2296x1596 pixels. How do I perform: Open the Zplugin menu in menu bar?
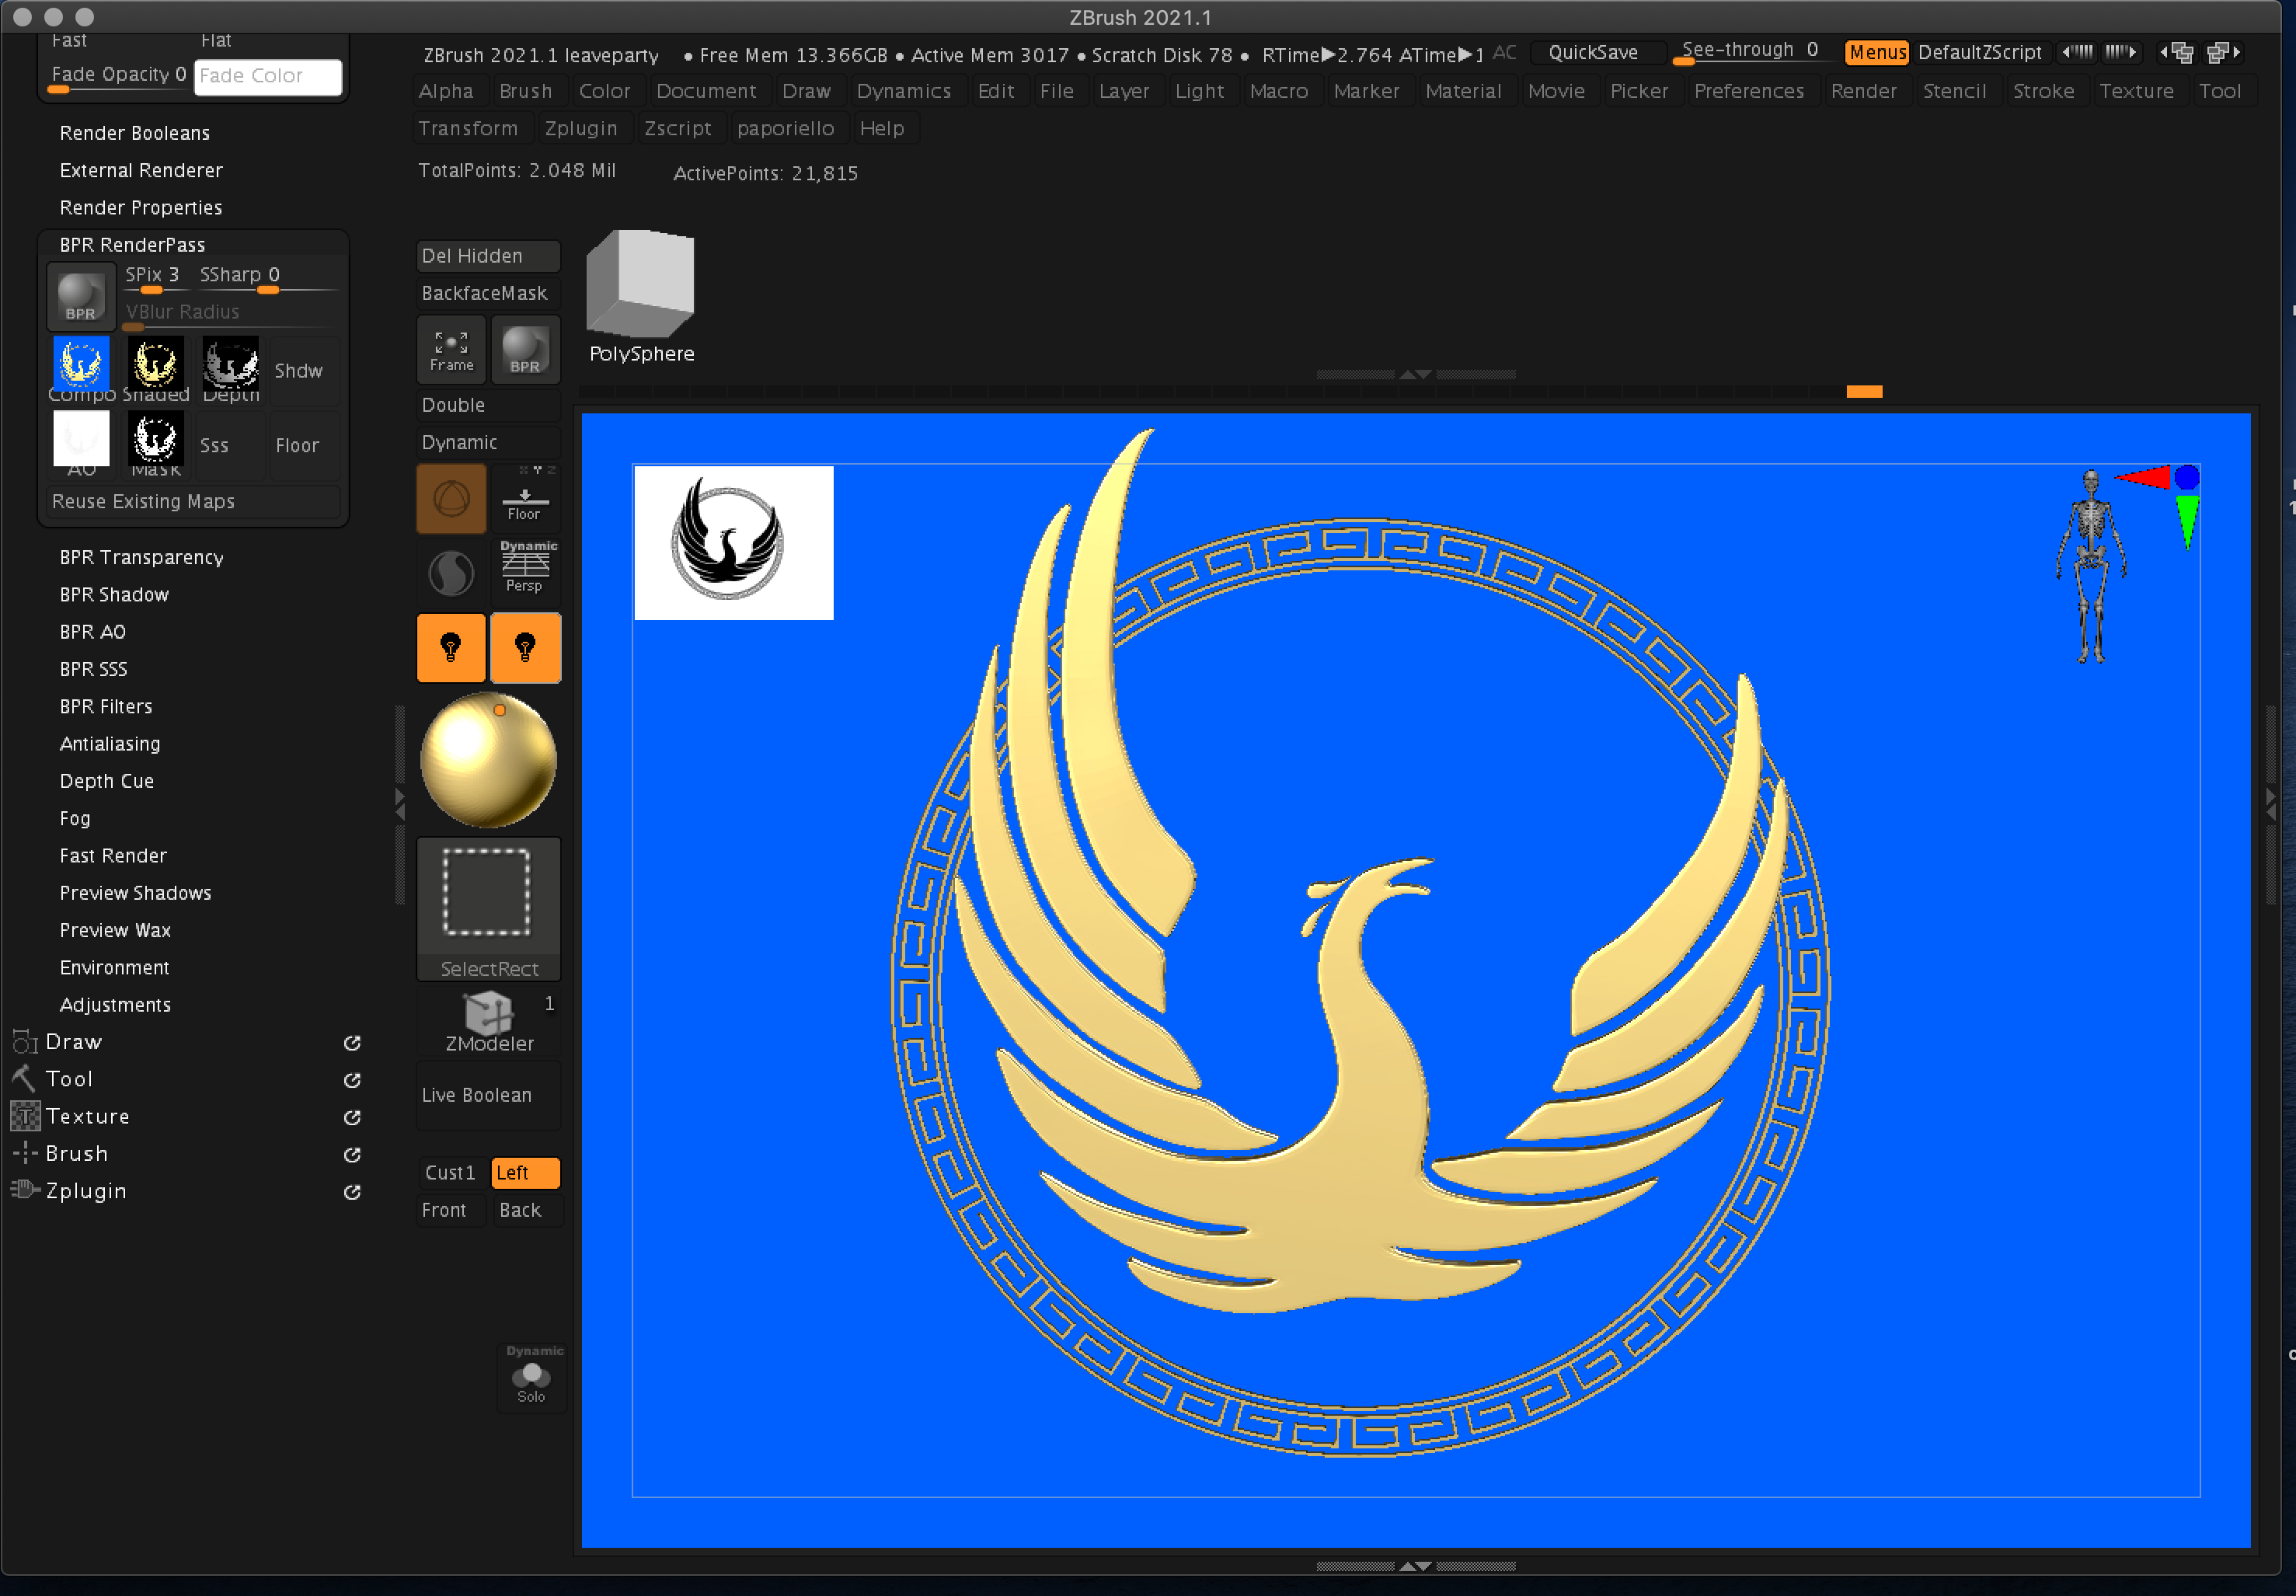coord(581,128)
